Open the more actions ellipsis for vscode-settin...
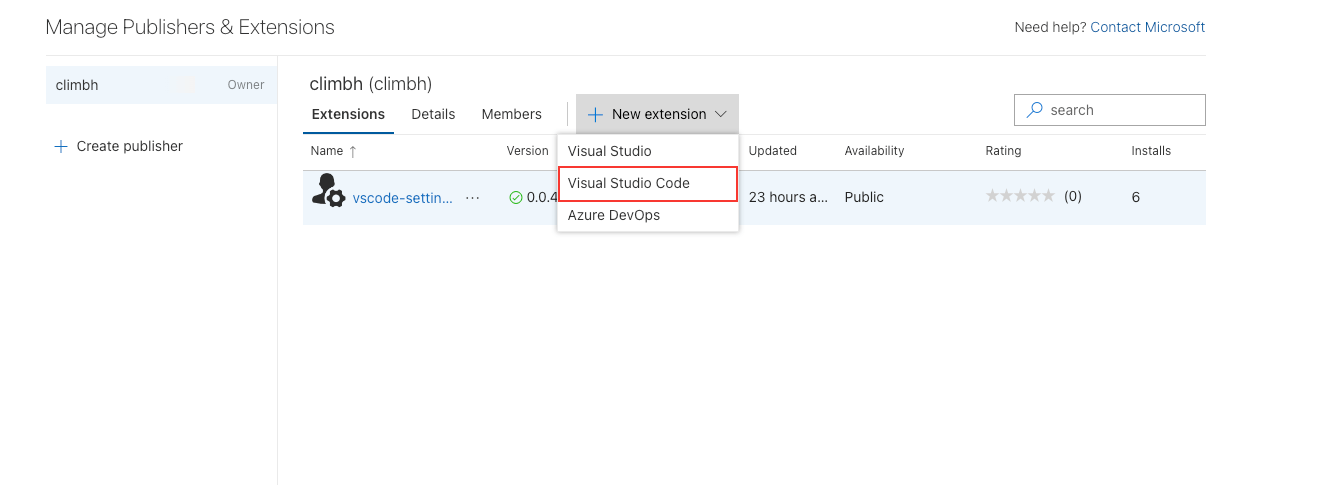 pos(473,198)
